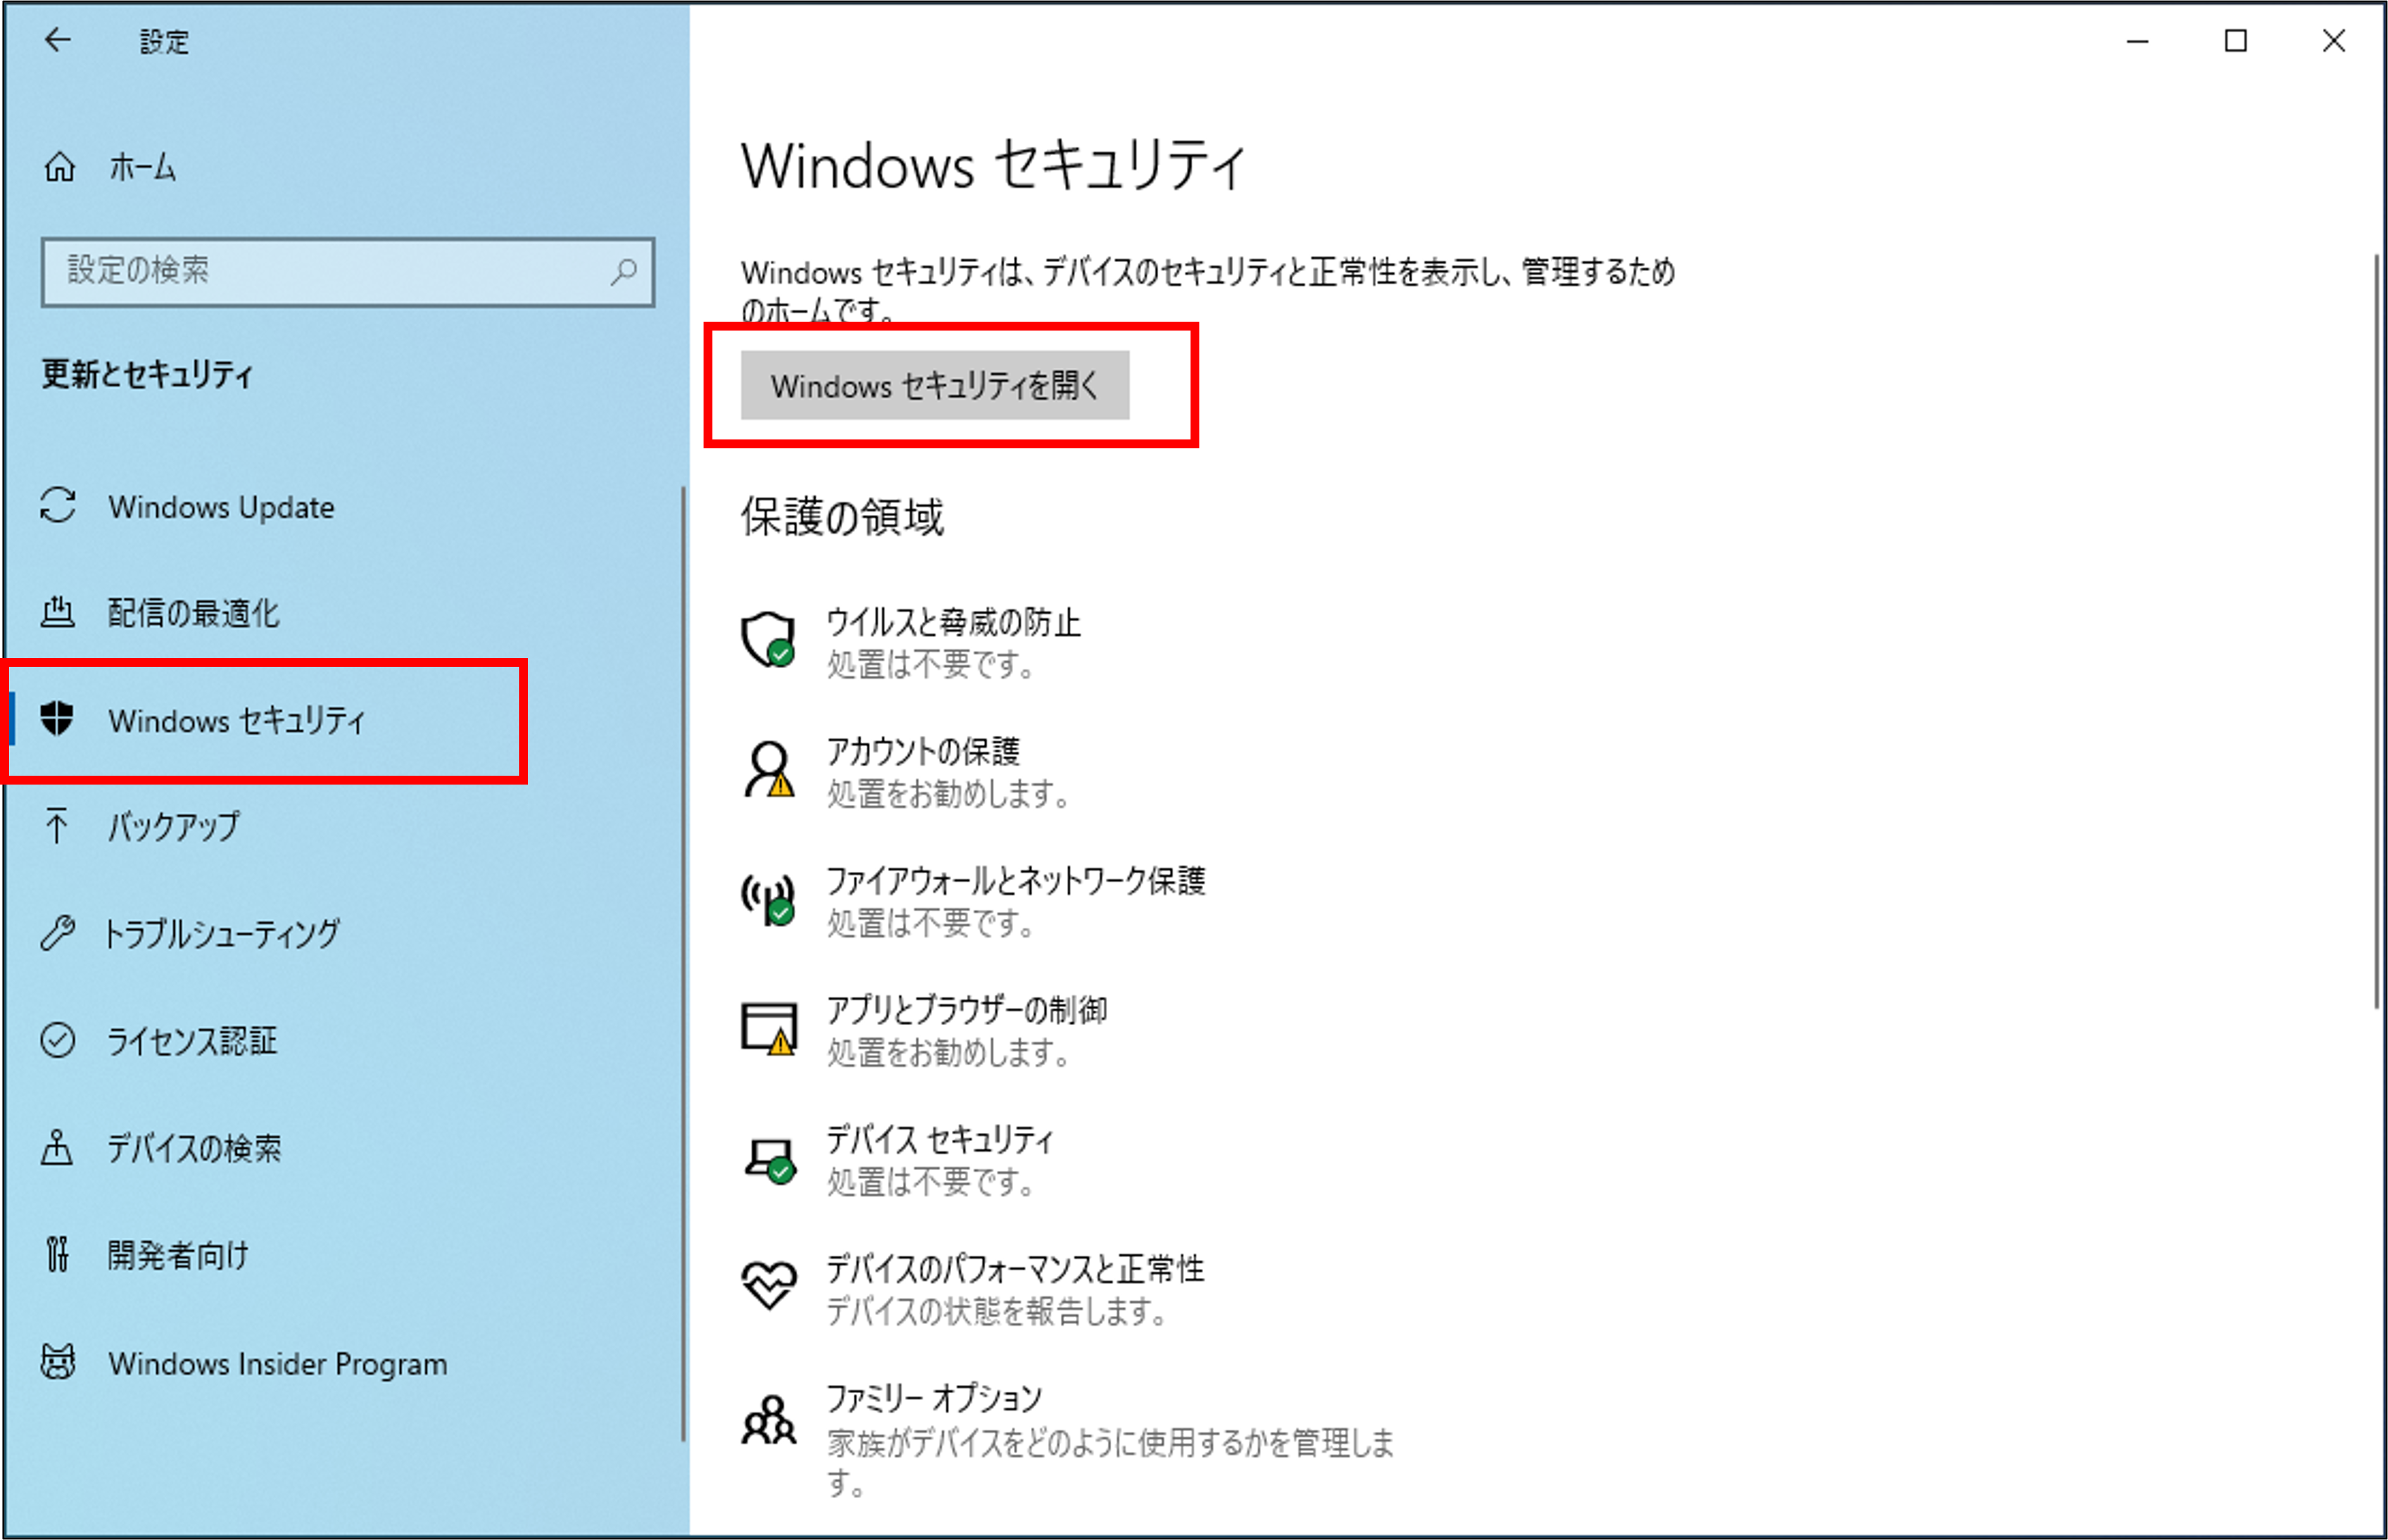Click the virus protection shield icon
The height and width of the screenshot is (1540, 2388).
tap(768, 640)
